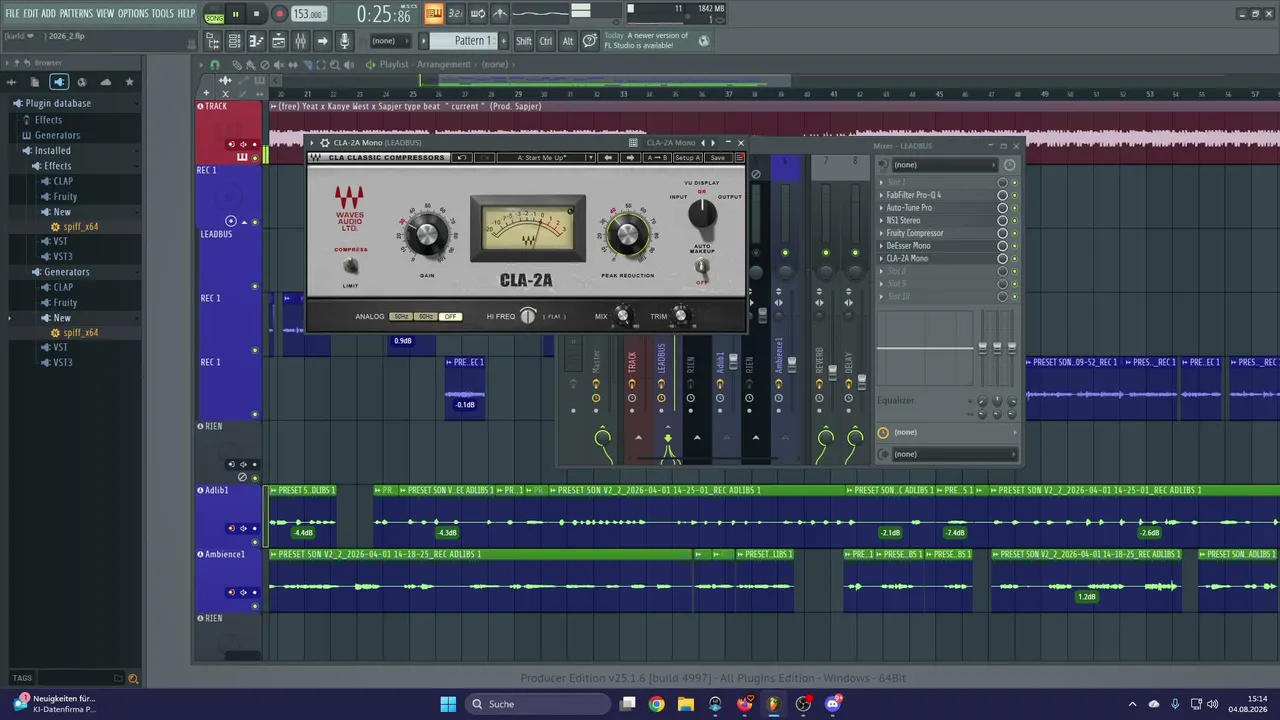This screenshot has width=1280, height=720.
Task: Undo the last change in CLA-2A
Action: tap(462, 158)
